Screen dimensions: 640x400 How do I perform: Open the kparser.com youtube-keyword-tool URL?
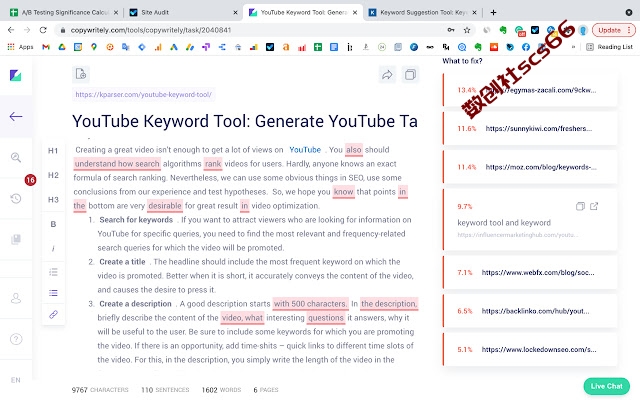click(x=144, y=95)
